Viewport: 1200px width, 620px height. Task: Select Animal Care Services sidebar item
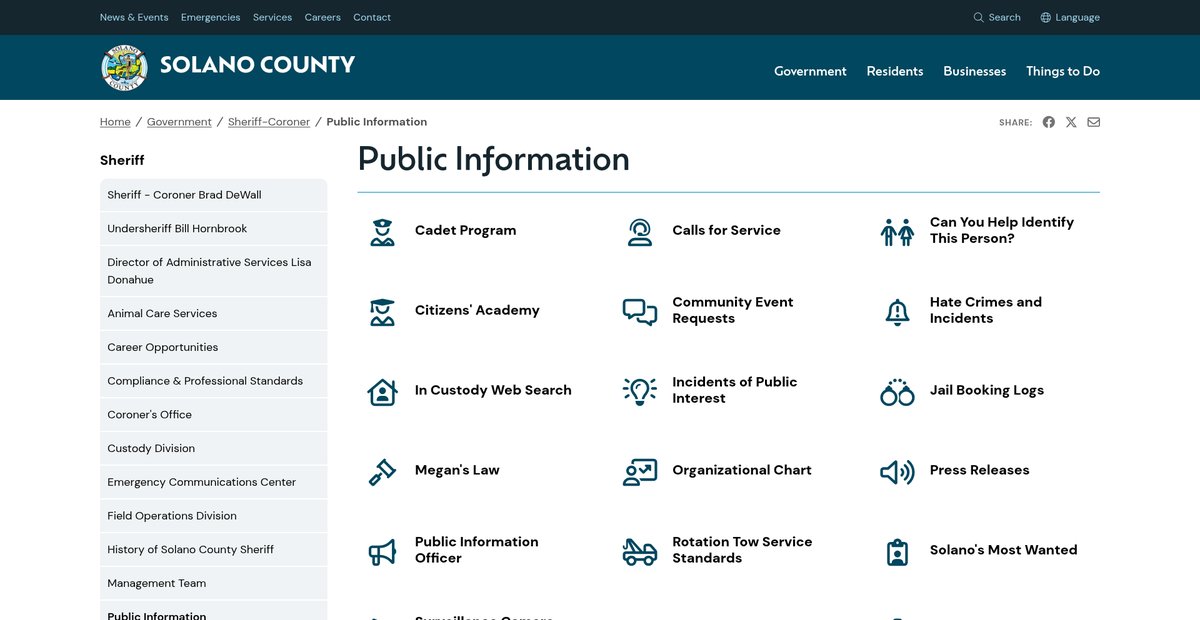(x=213, y=313)
